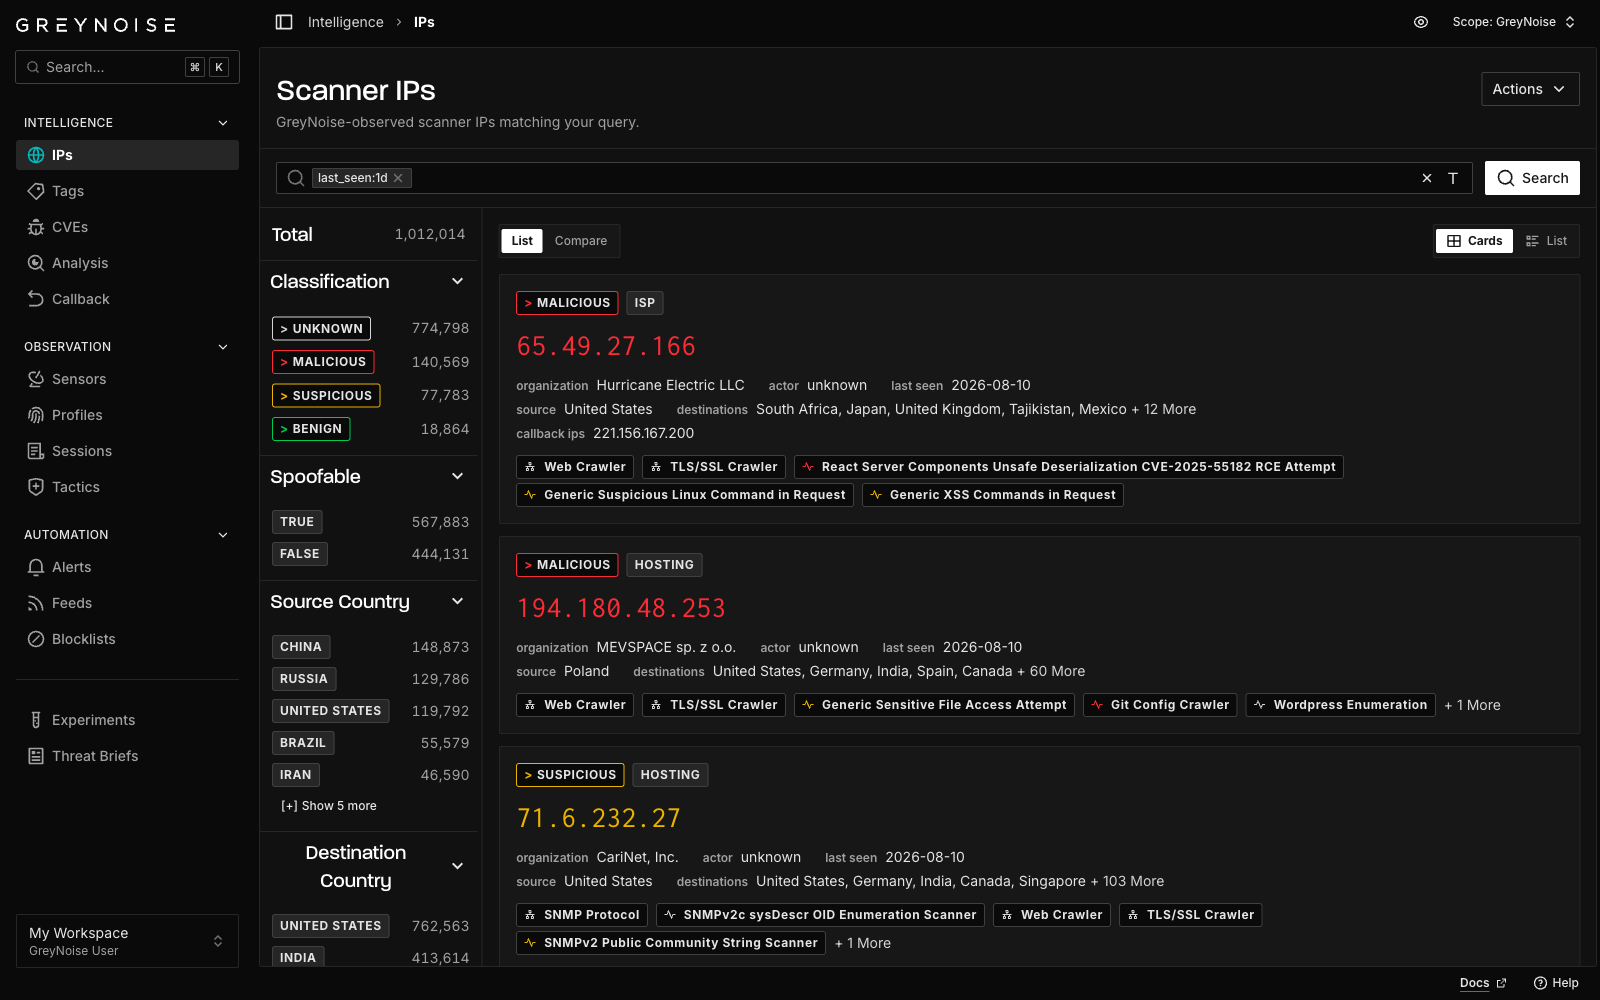Click the Git Config Crawler tag
The image size is (1600, 1000).
[x=1160, y=705]
